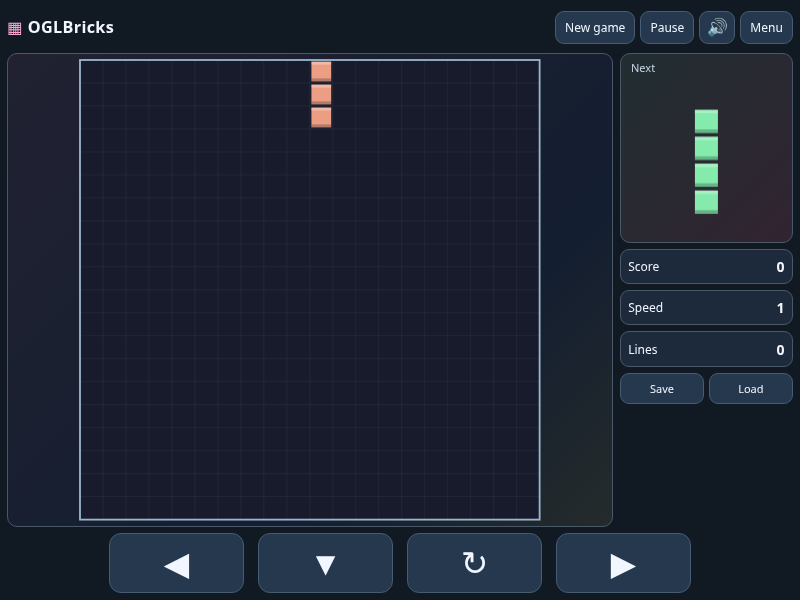
Task: Save the current game
Action: pos(662,389)
